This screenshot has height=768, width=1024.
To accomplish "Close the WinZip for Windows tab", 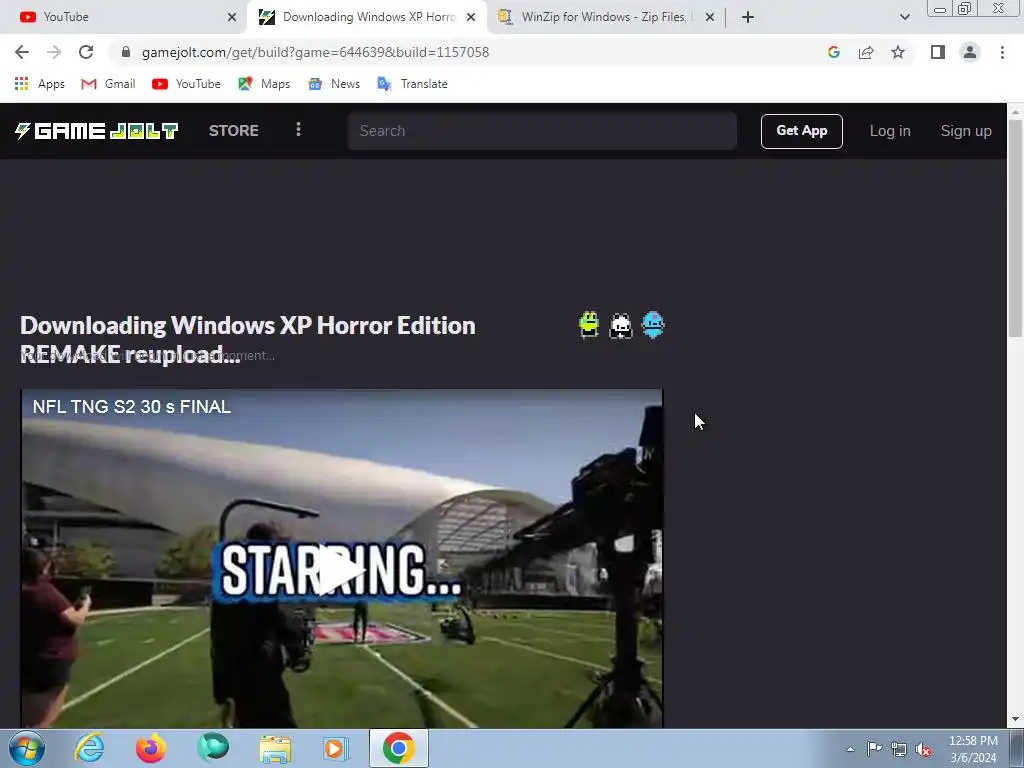I will (710, 18).
